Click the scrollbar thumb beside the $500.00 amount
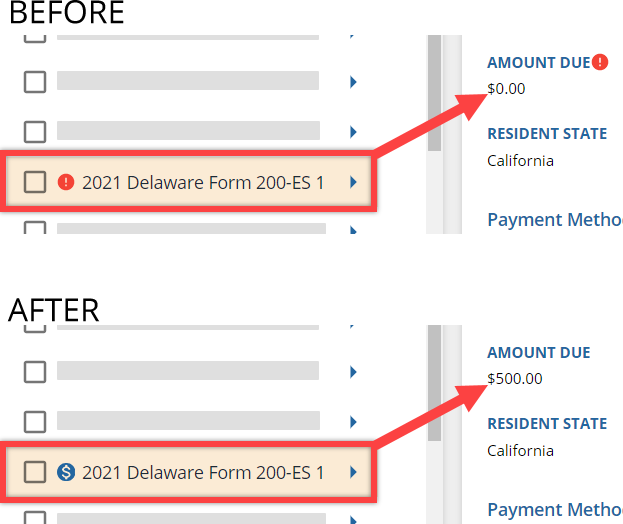 click(x=434, y=385)
